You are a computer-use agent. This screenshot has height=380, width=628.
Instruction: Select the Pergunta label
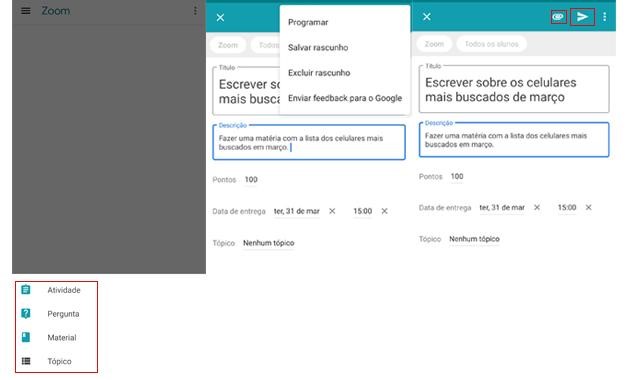[63, 314]
